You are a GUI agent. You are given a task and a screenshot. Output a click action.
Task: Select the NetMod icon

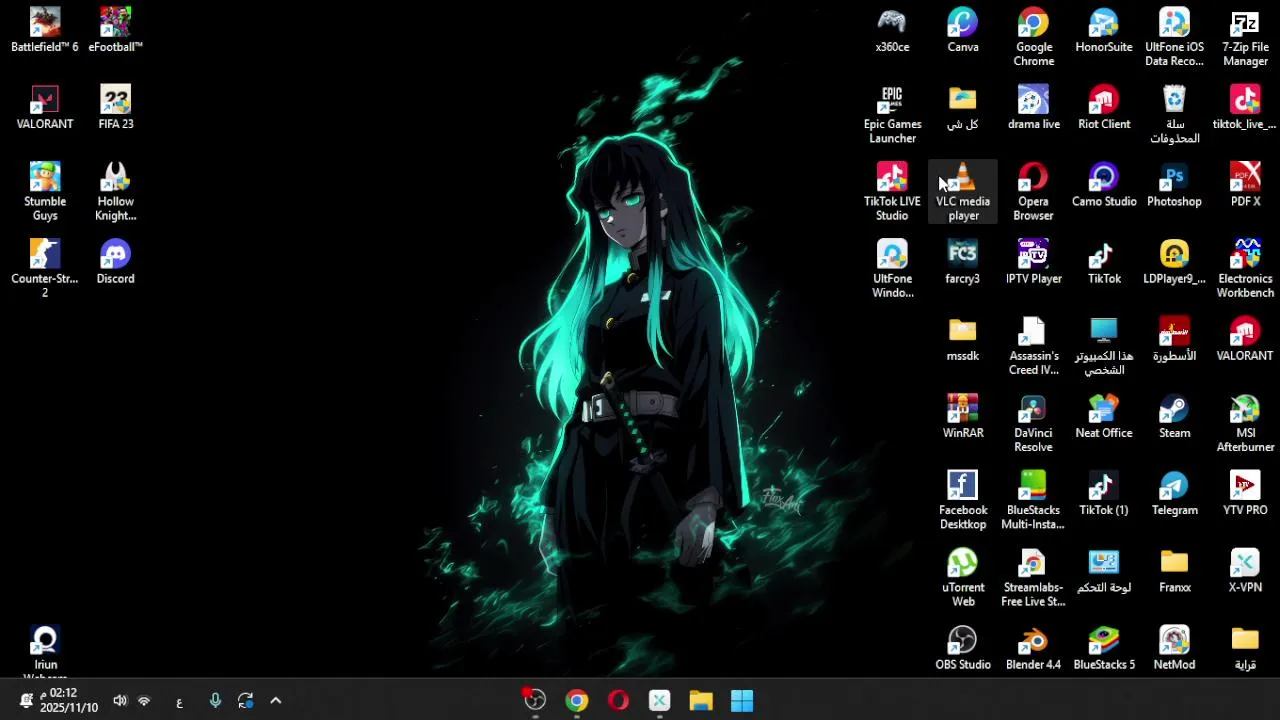[x=1175, y=646]
